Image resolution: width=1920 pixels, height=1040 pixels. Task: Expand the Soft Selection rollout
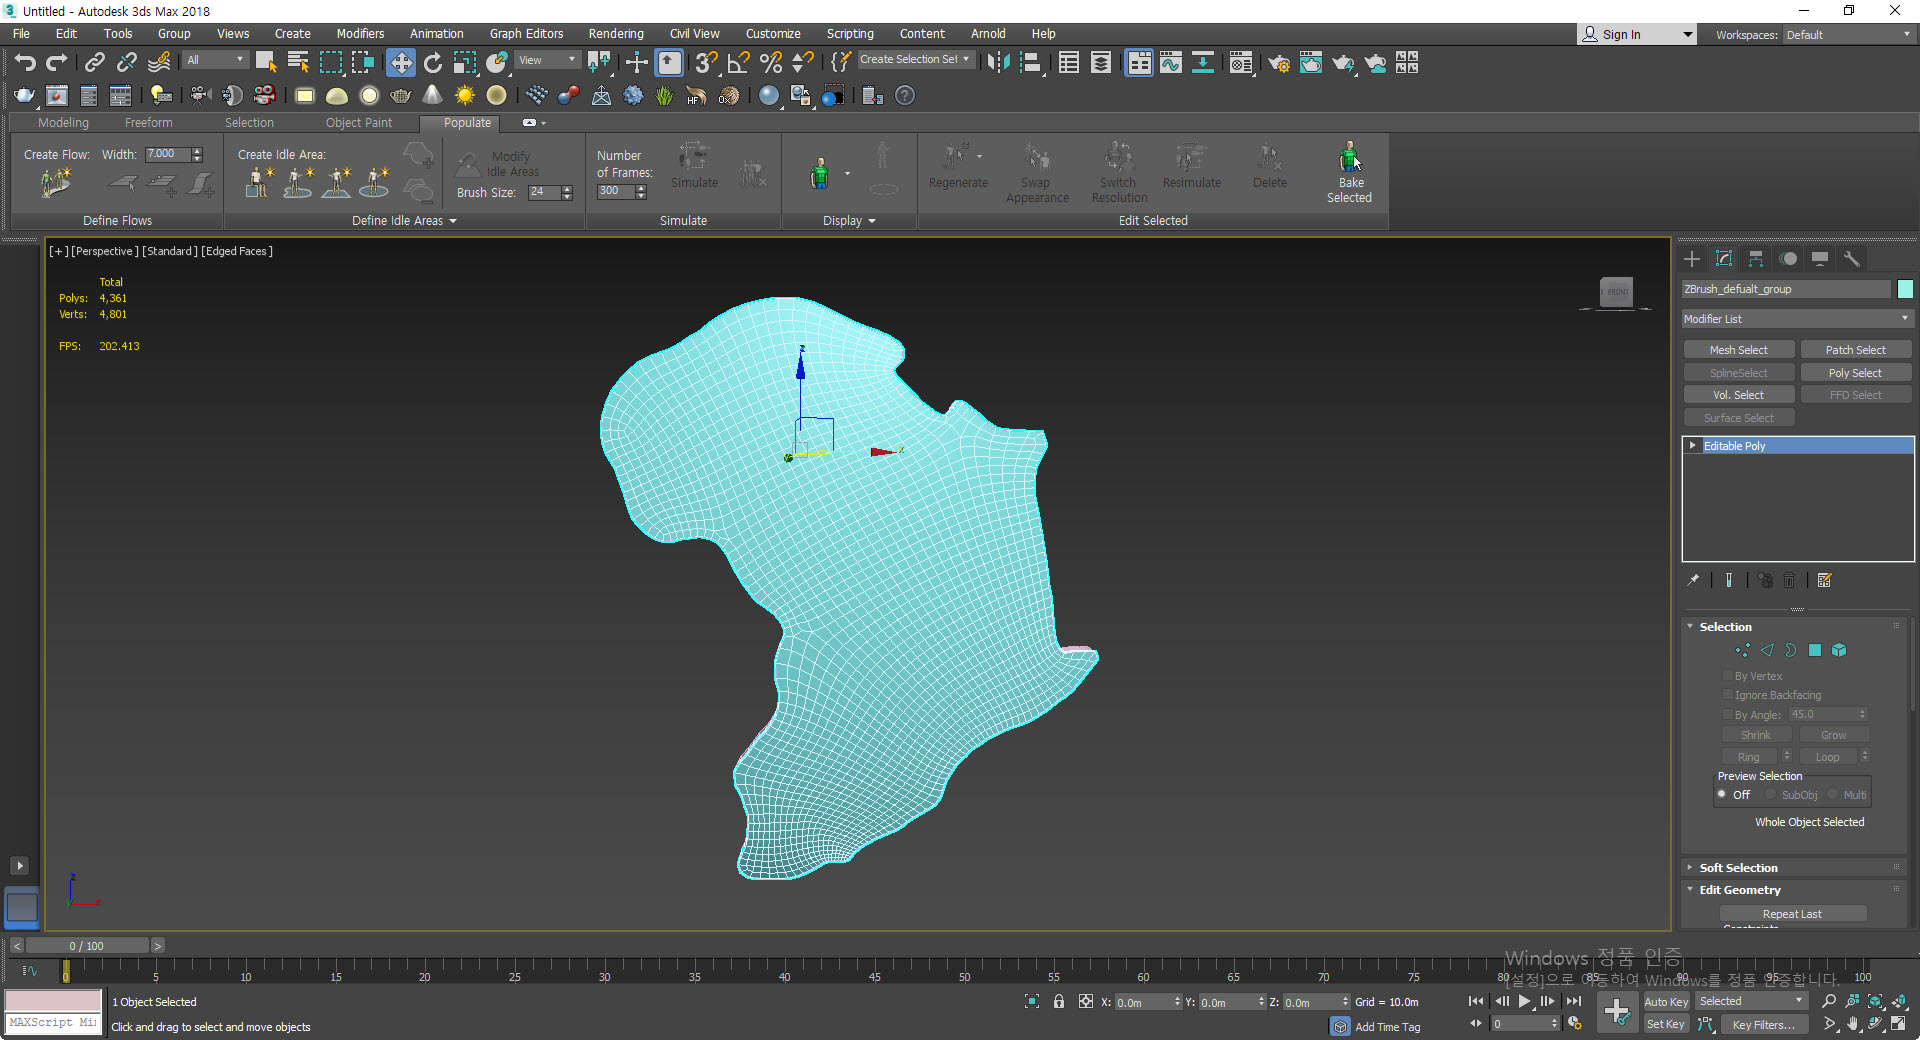[x=1738, y=868]
